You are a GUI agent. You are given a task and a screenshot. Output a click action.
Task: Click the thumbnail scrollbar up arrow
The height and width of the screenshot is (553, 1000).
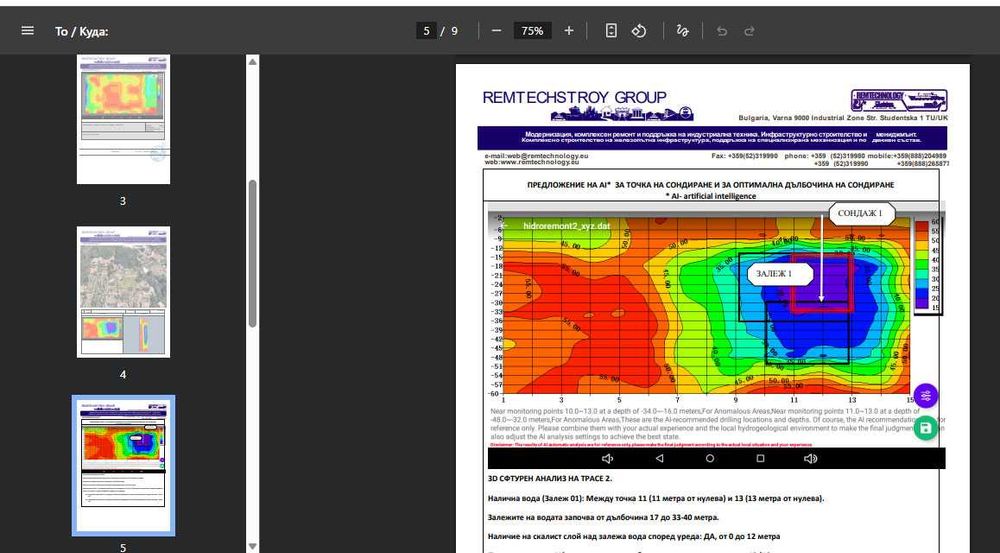(253, 62)
